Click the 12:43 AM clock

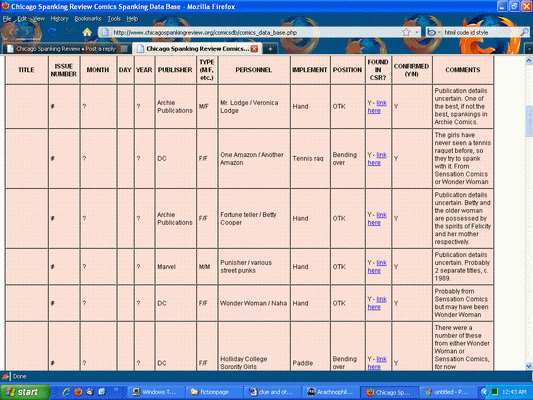coord(514,392)
